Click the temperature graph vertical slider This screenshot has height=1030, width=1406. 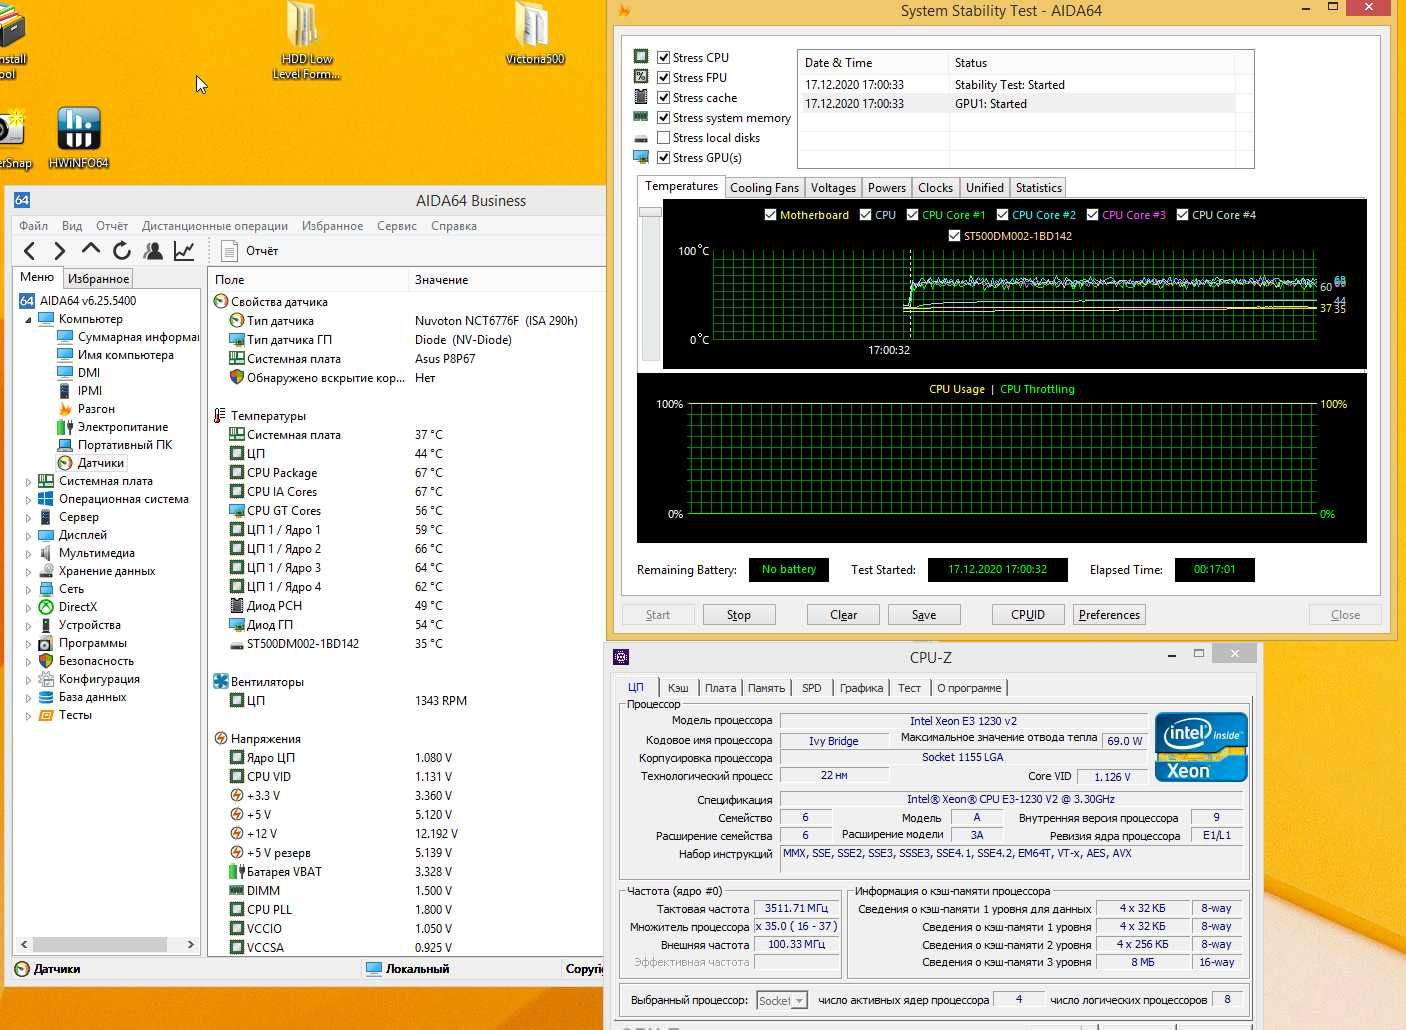click(x=650, y=212)
